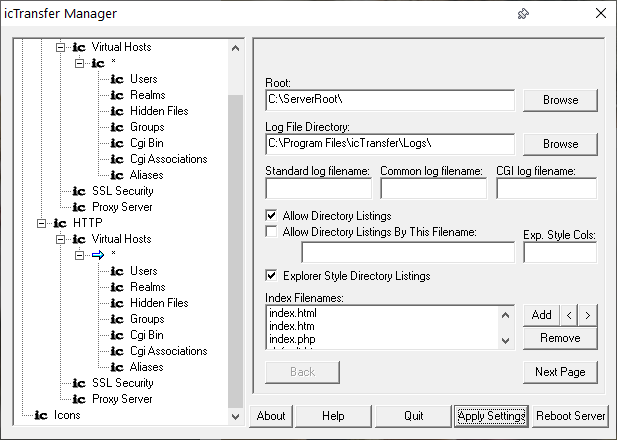Open the About dialog

[x=271, y=416]
